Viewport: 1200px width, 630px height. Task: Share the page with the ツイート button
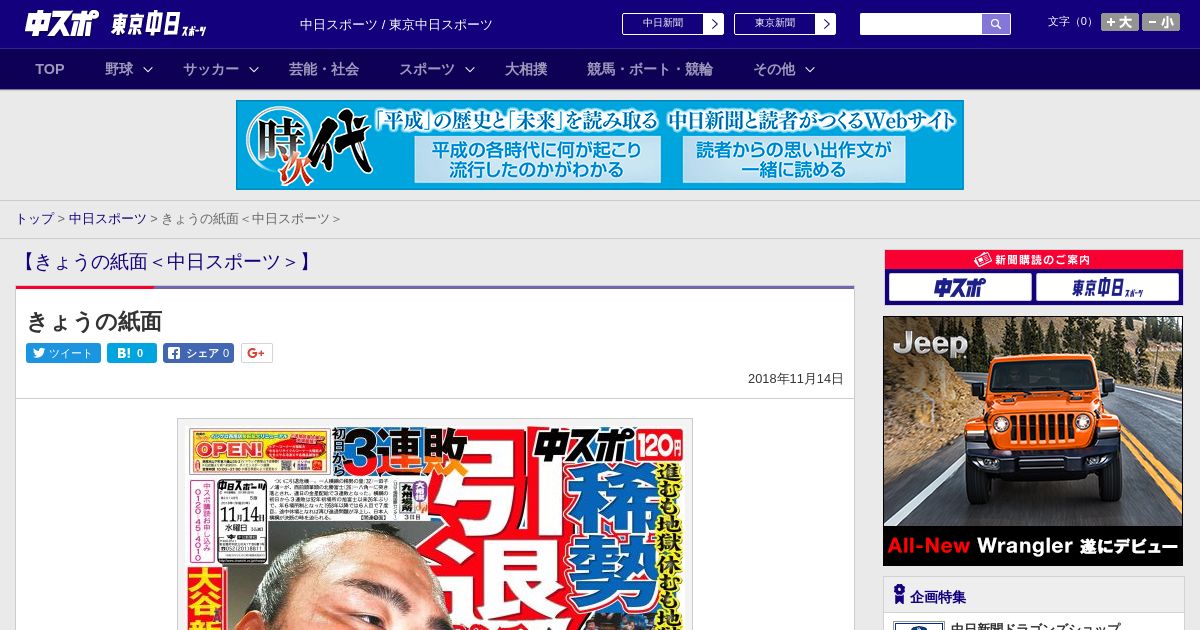point(63,353)
